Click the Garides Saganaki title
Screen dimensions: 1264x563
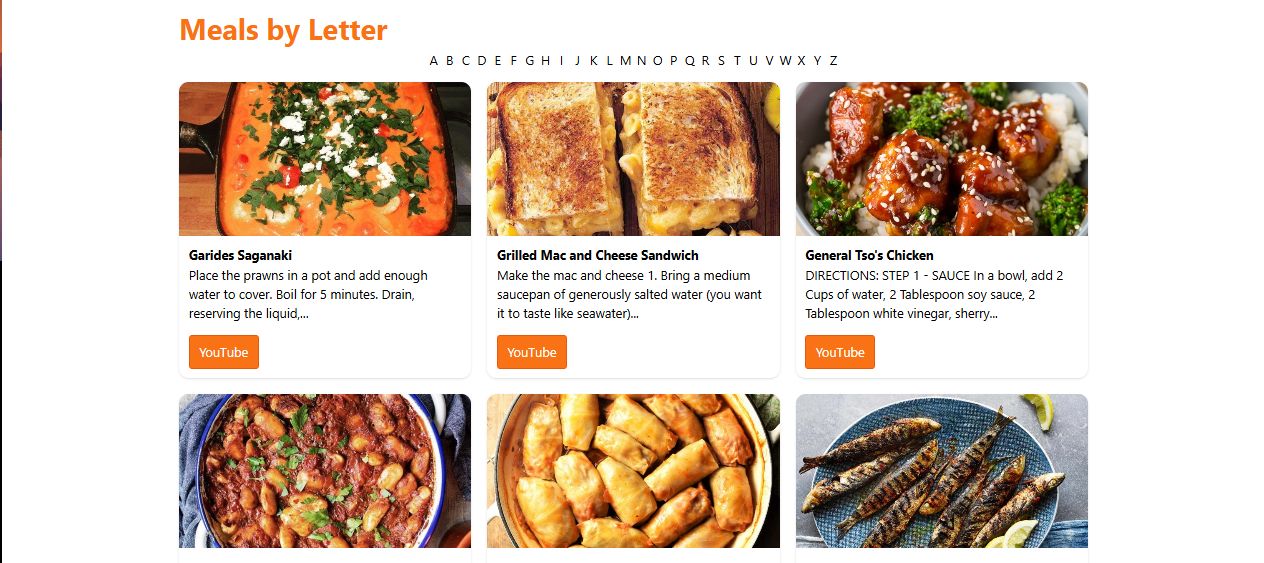tap(240, 256)
